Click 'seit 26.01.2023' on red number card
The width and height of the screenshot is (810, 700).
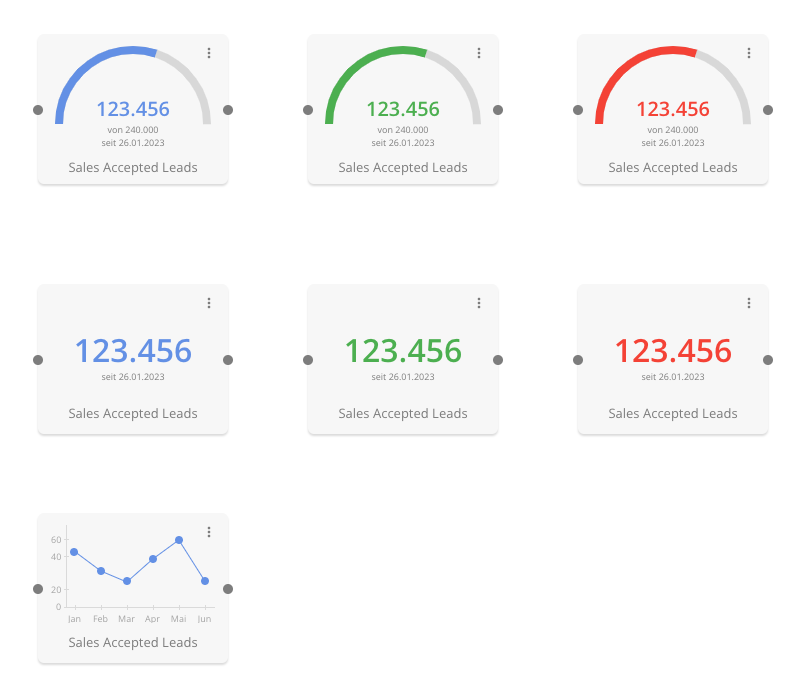click(673, 377)
